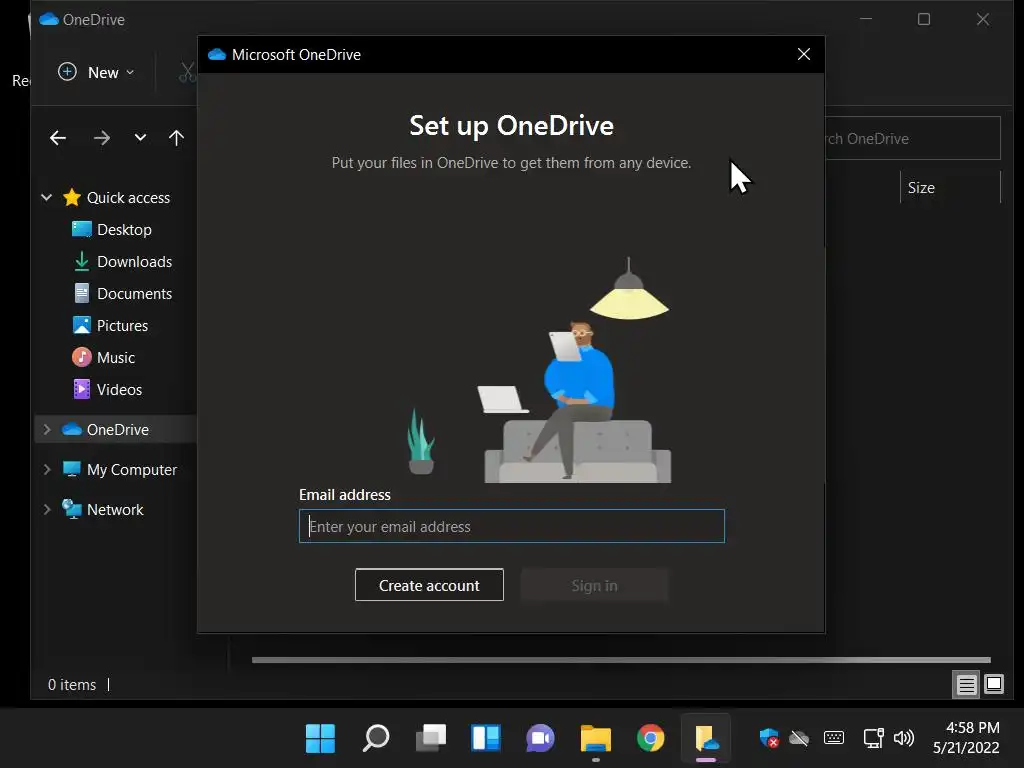
Task: Click the email address input field
Action: 512,526
